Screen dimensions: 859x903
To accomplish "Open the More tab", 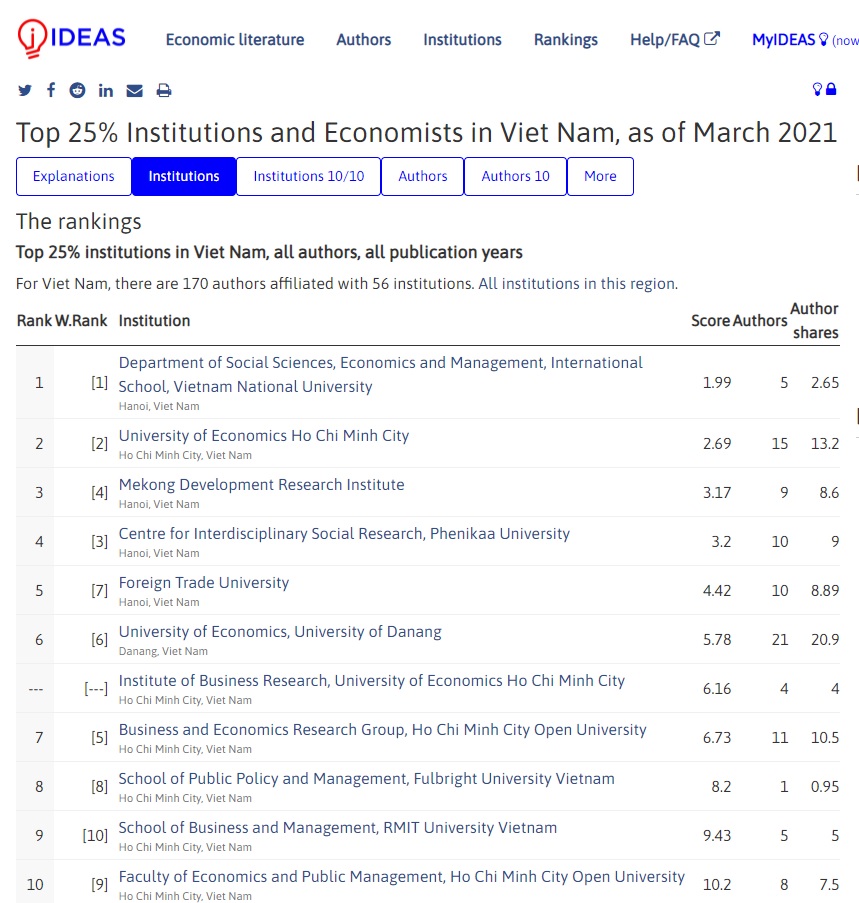I will (600, 176).
